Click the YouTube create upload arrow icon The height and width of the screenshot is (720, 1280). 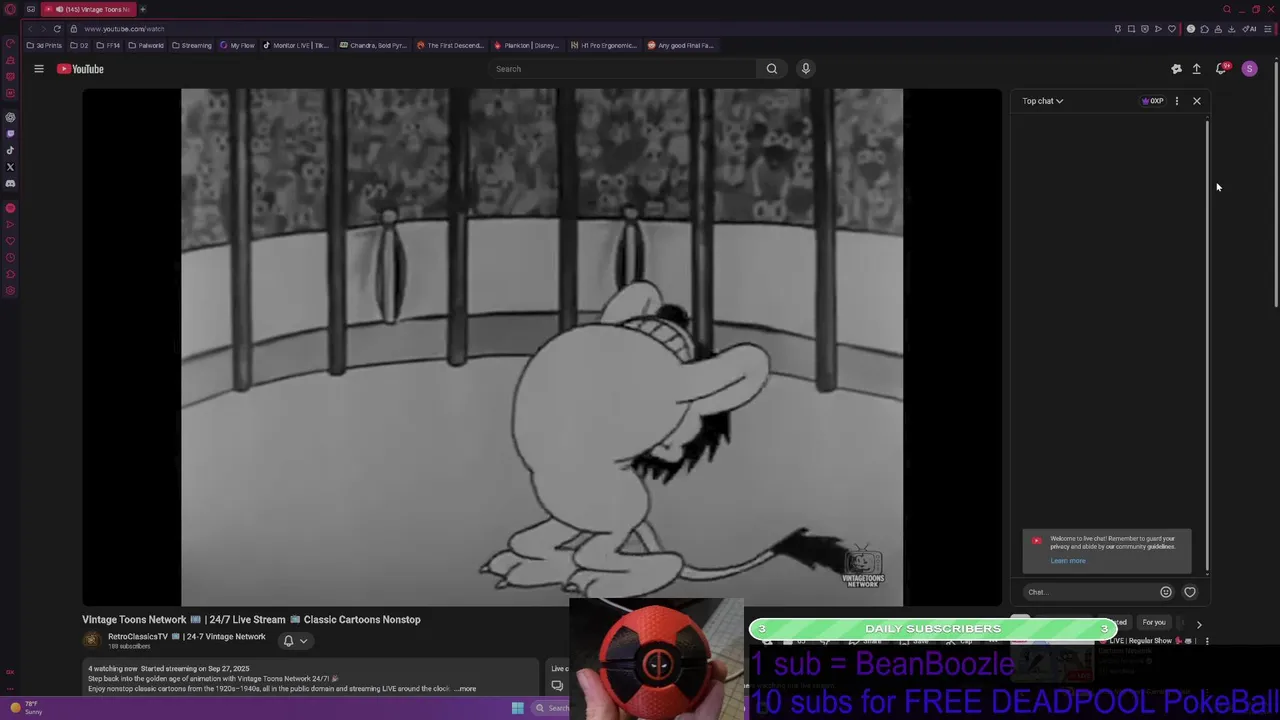(x=1196, y=69)
